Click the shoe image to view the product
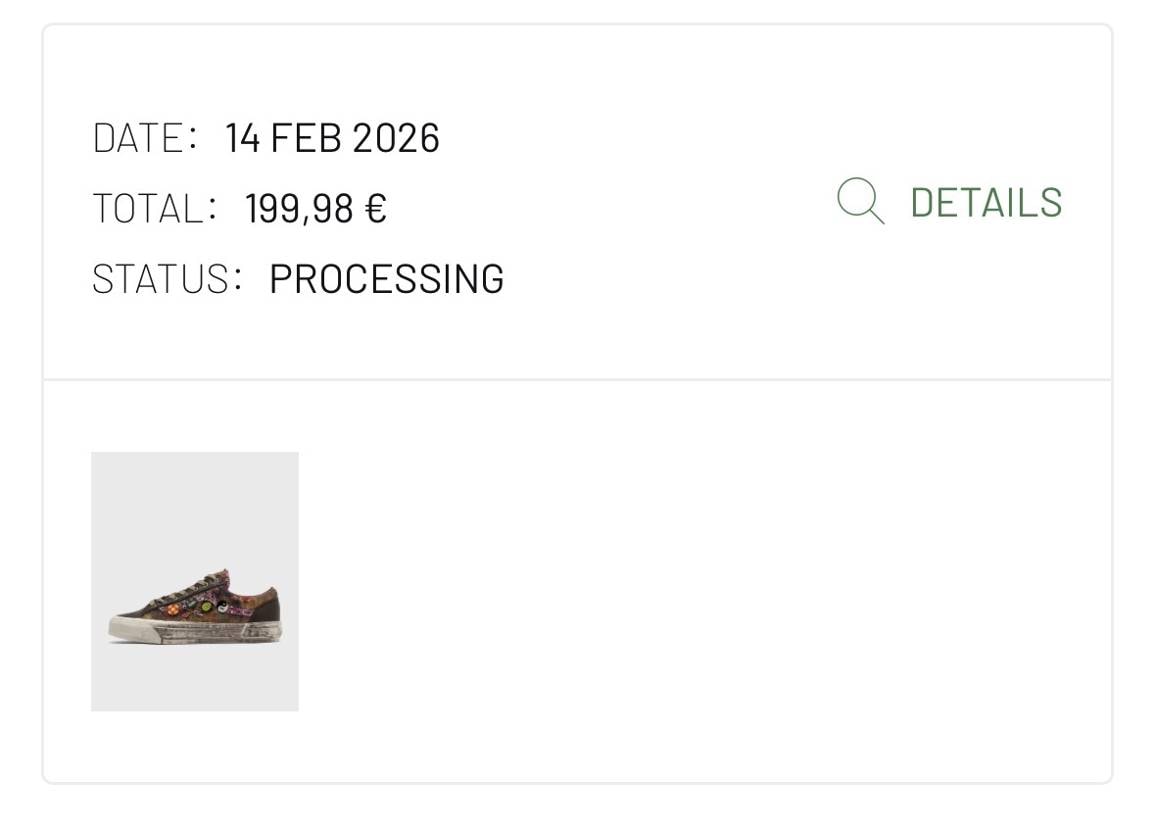 [x=194, y=581]
